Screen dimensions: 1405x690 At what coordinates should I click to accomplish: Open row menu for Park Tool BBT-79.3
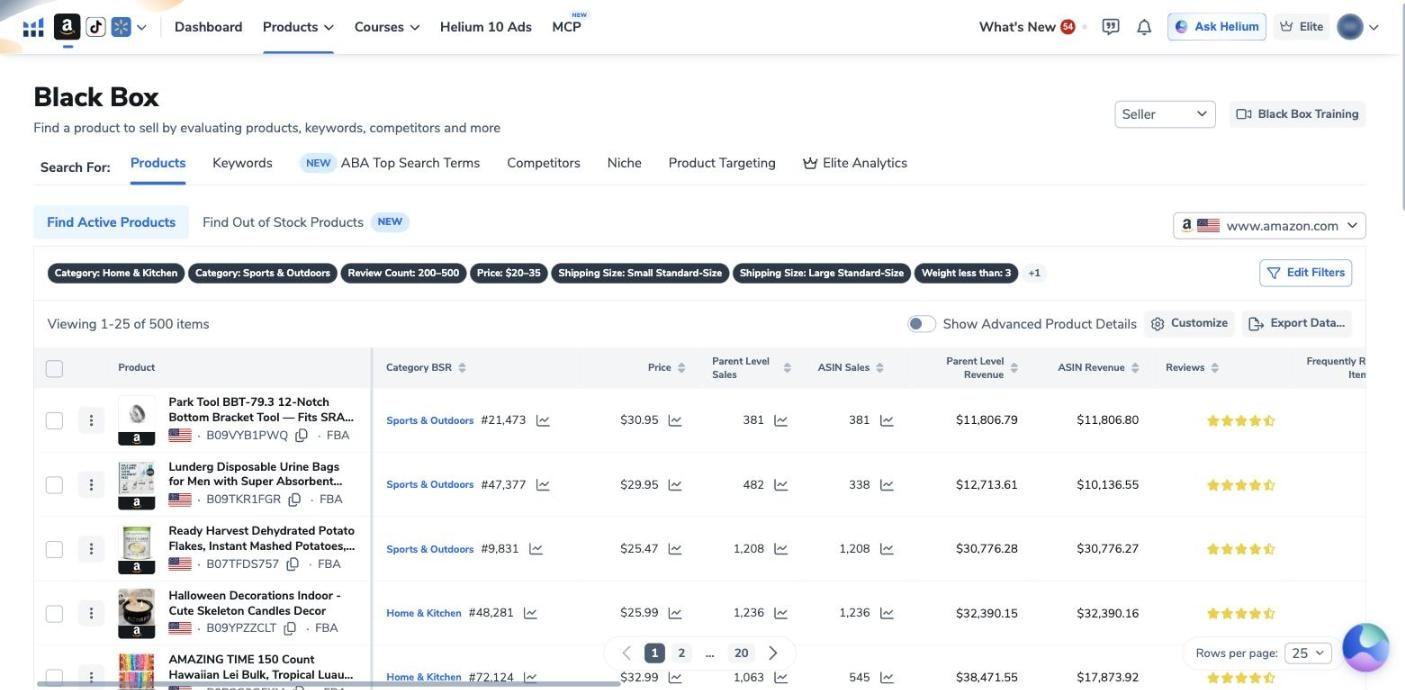click(91, 420)
